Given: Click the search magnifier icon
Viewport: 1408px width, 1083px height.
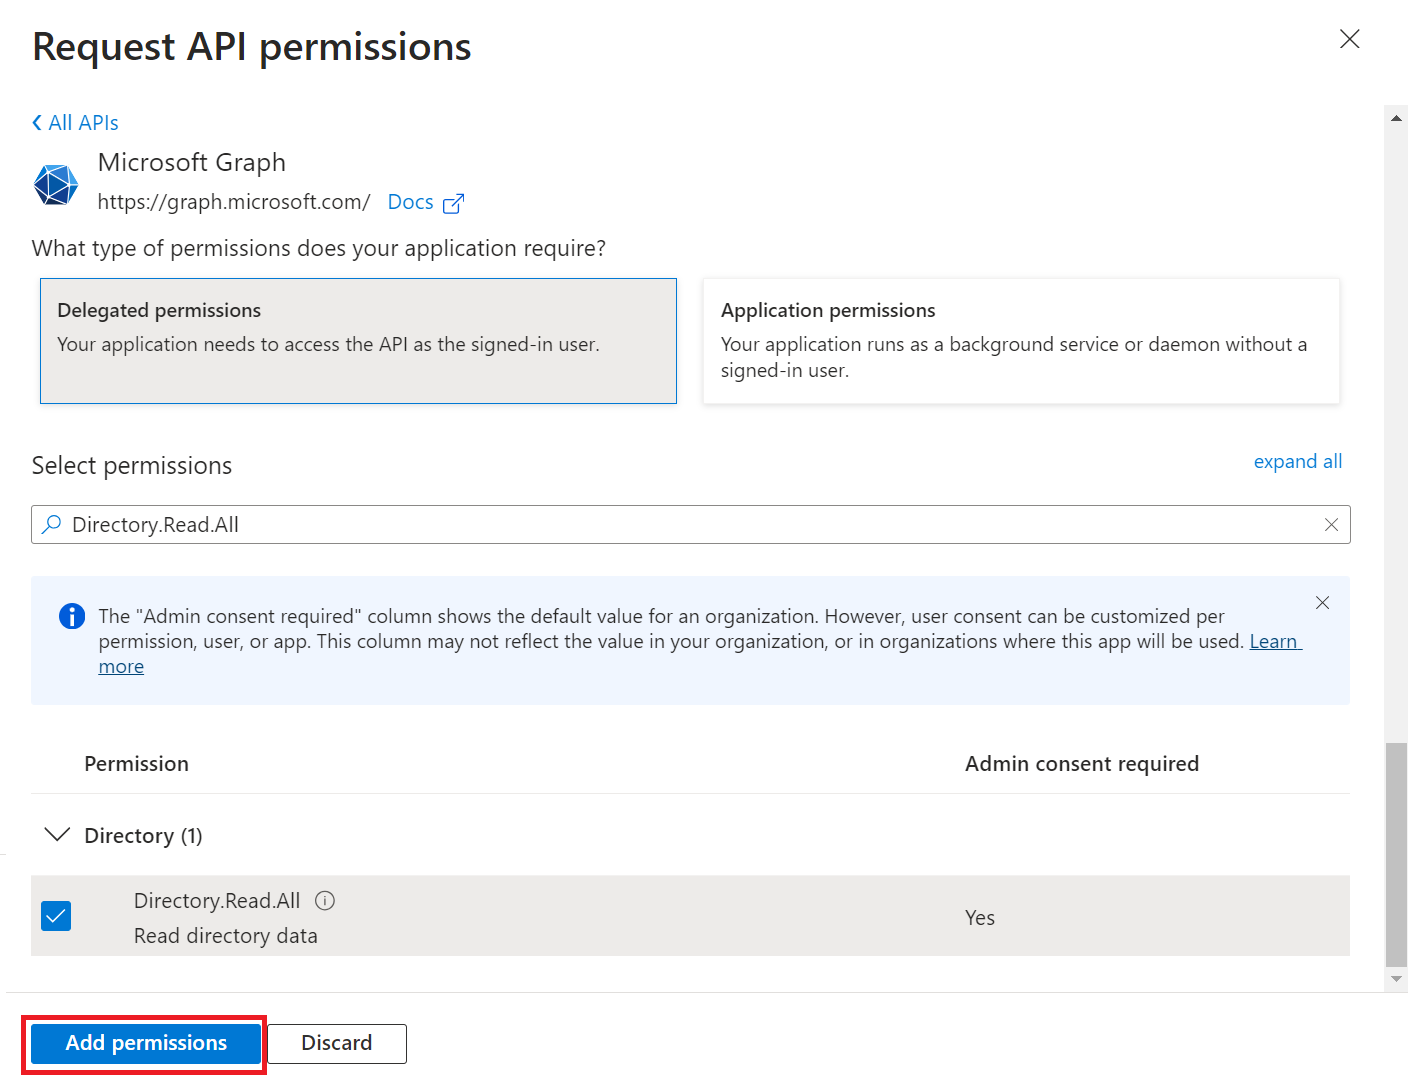Looking at the screenshot, I should (x=52, y=525).
